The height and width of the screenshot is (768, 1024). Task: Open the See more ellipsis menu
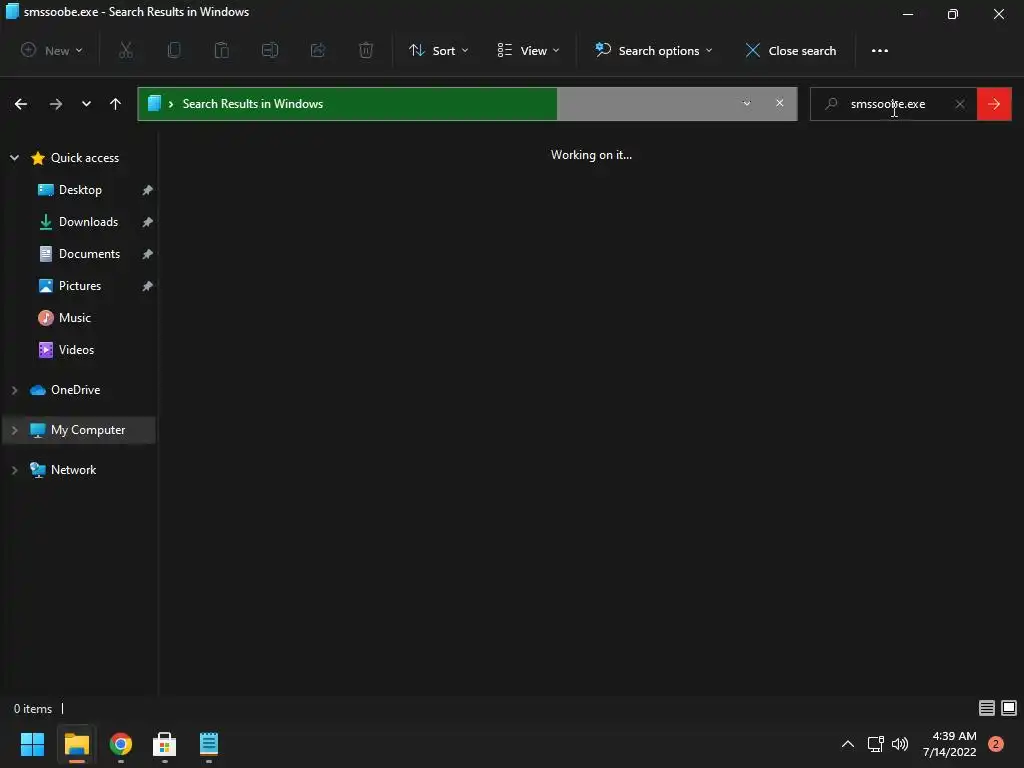tap(880, 50)
